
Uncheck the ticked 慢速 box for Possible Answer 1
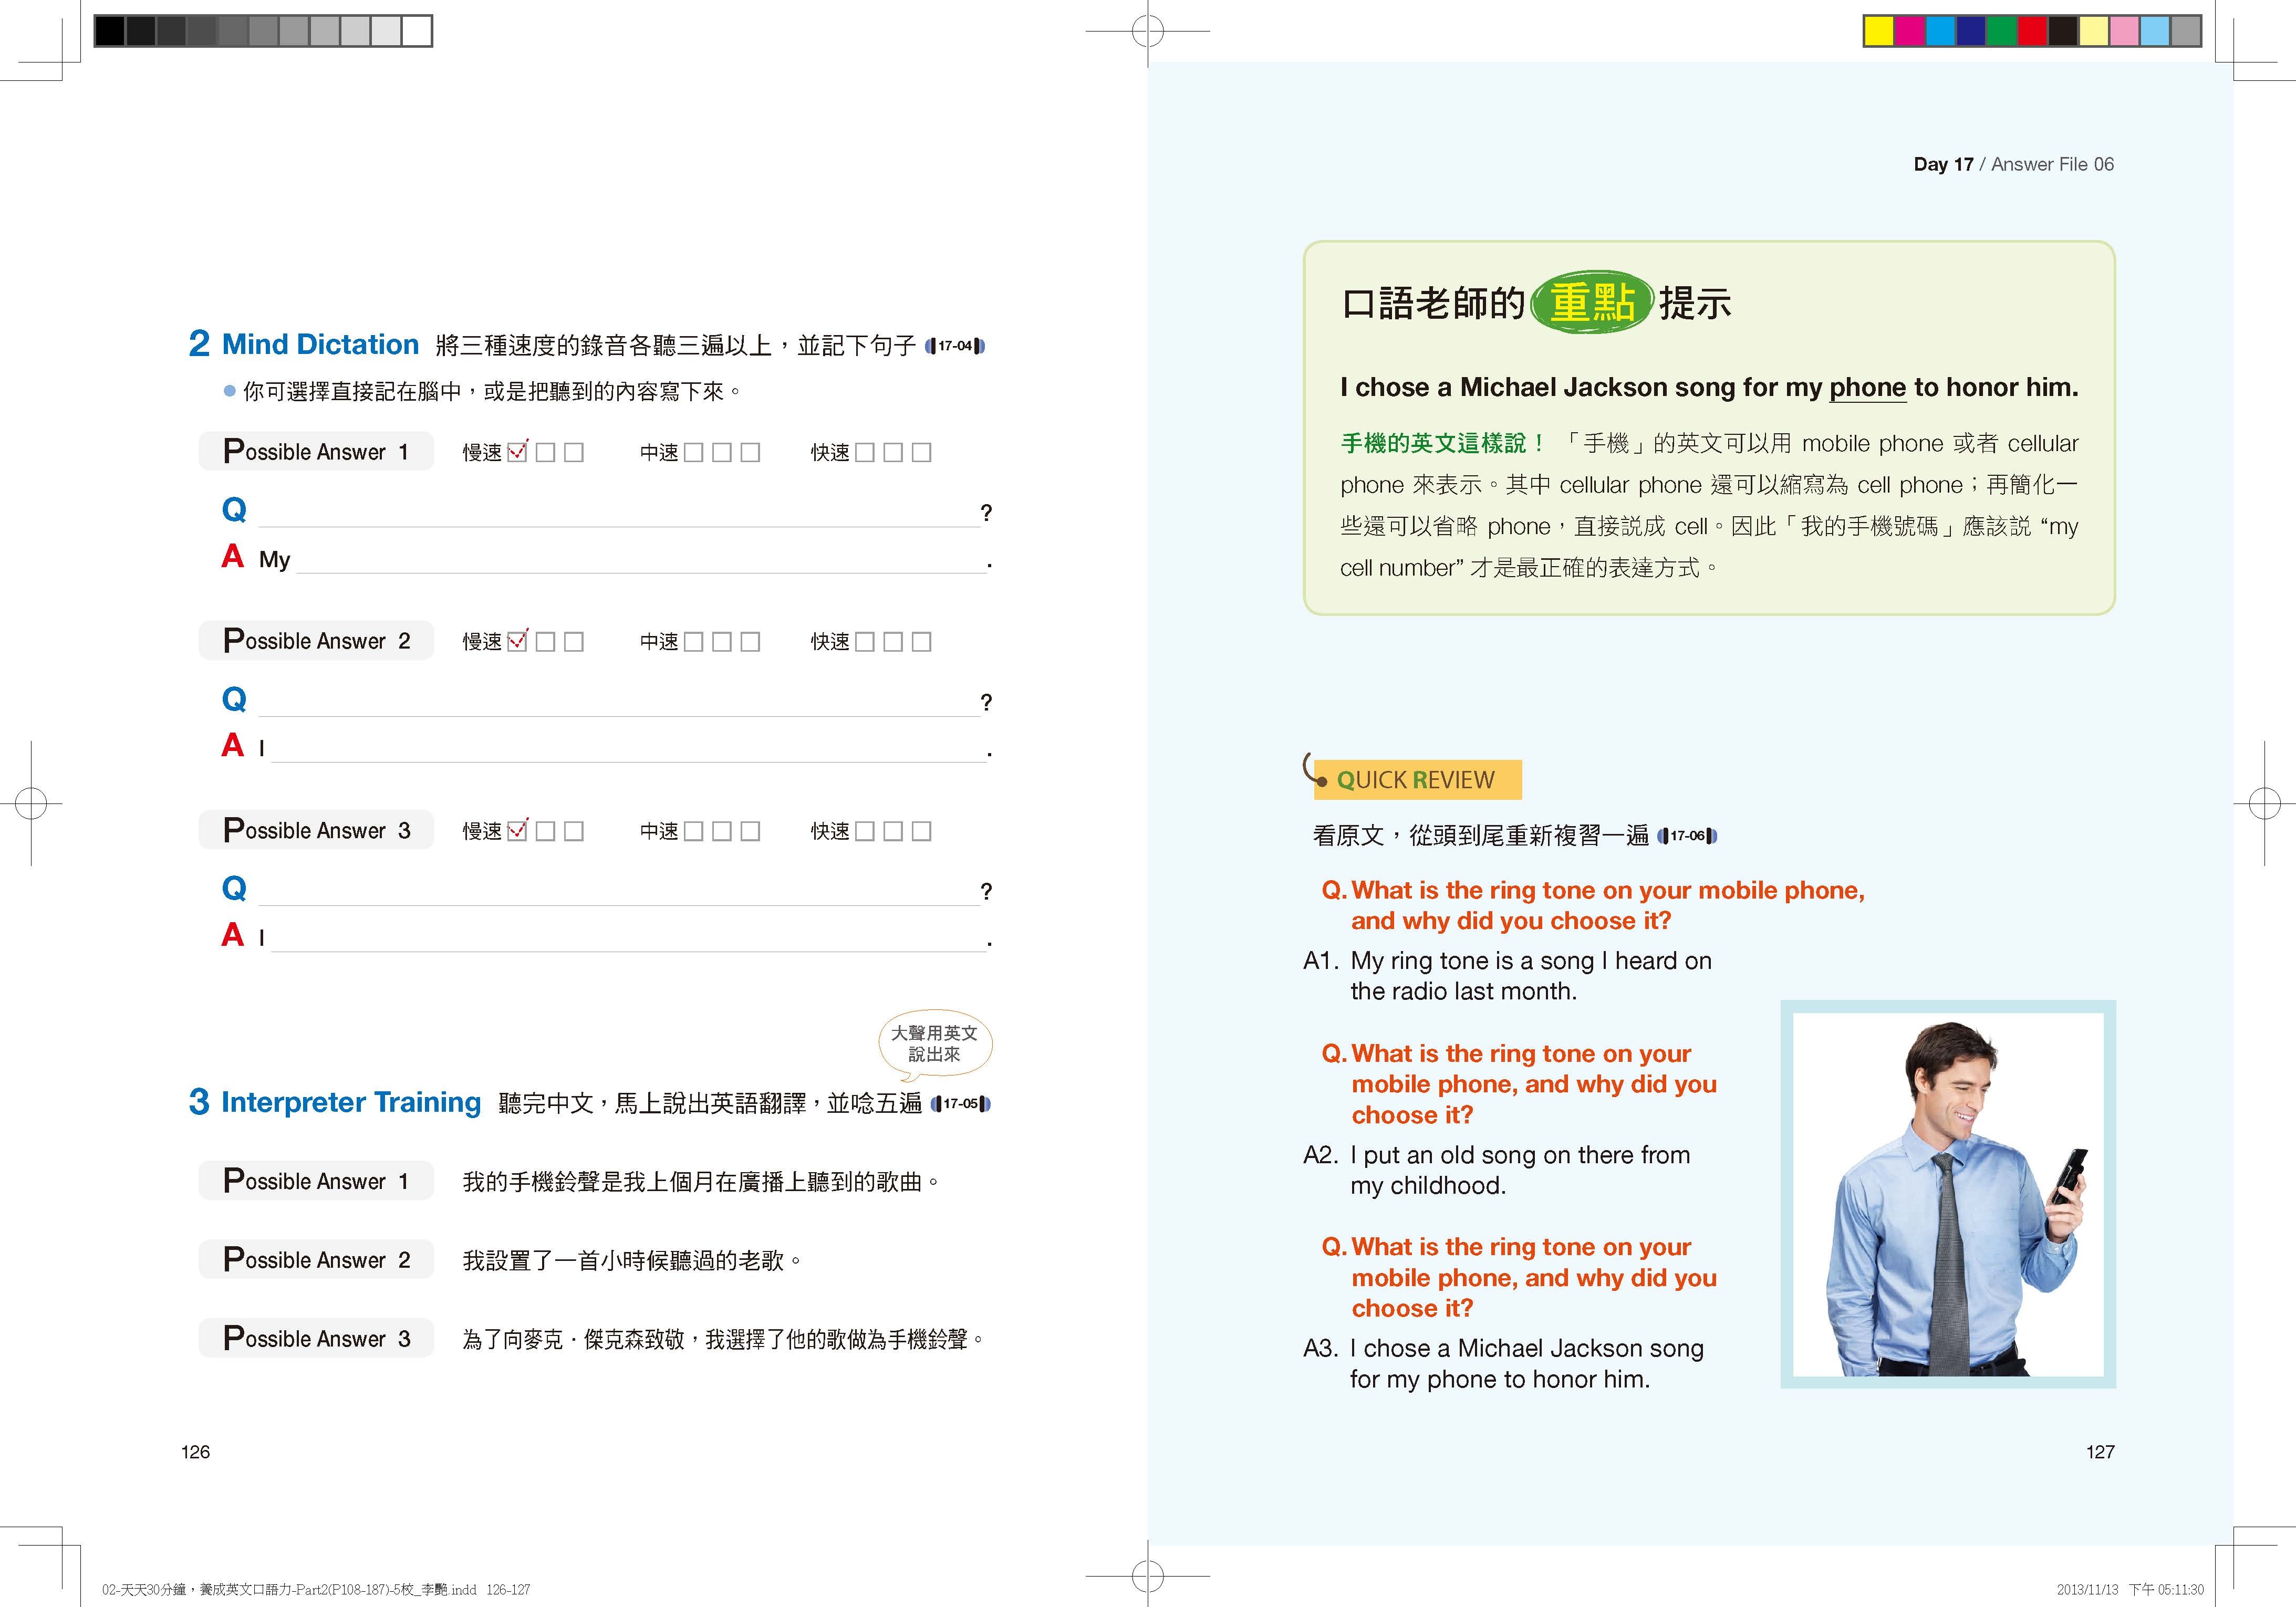tap(517, 452)
